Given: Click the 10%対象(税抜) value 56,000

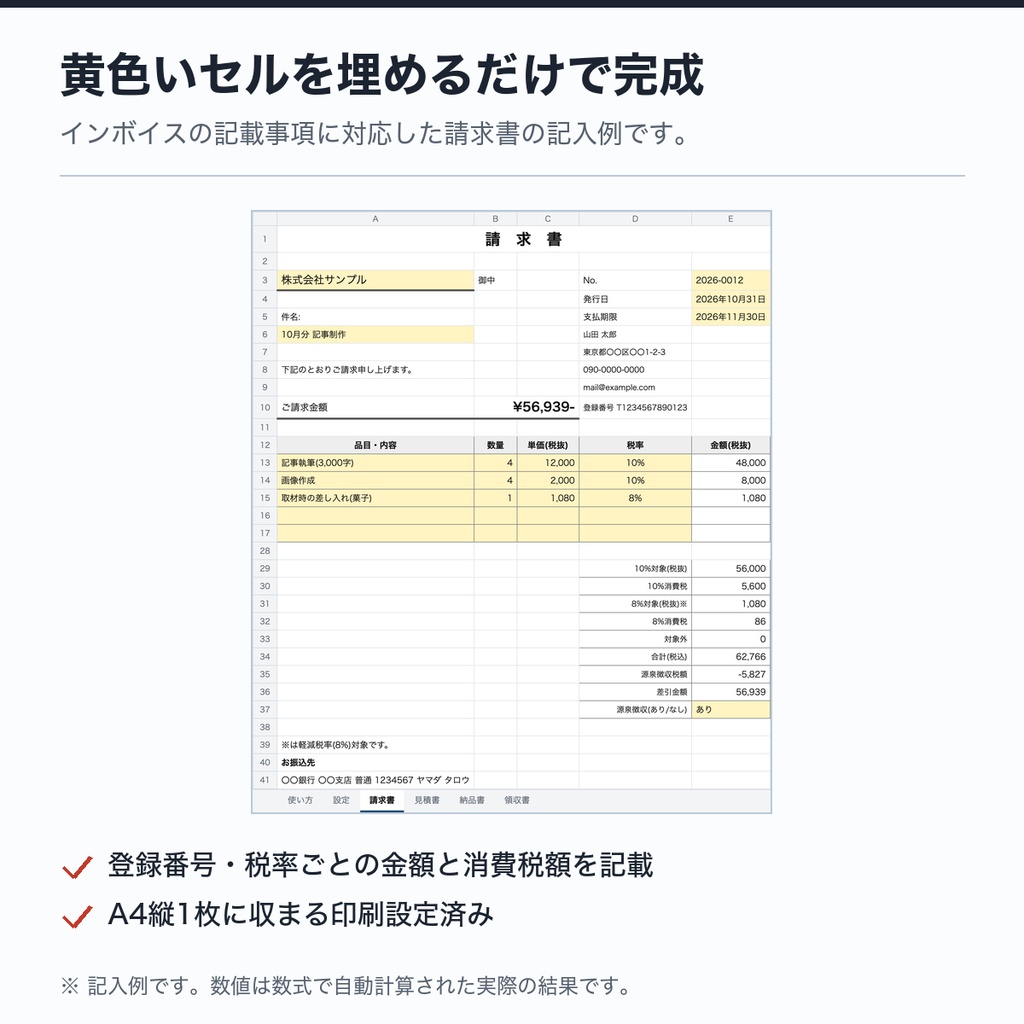Looking at the screenshot, I should click(x=731, y=569).
